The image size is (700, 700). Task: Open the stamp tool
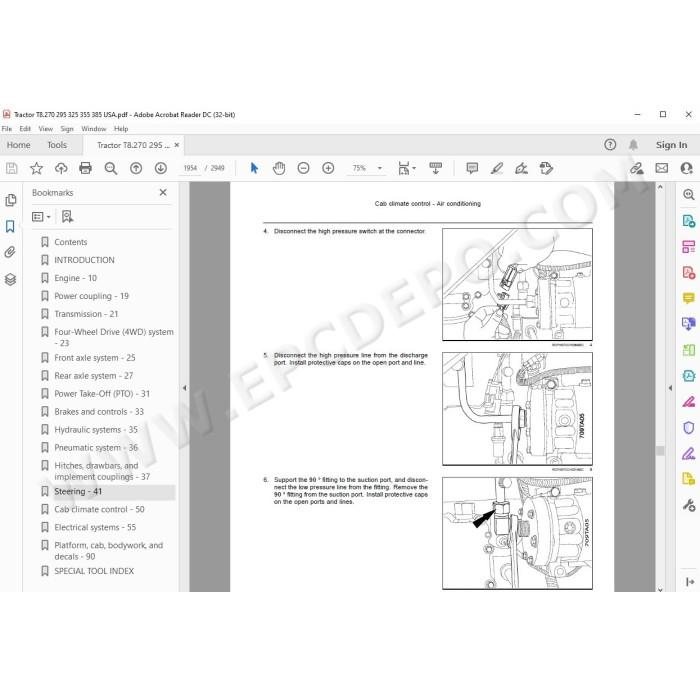(x=546, y=168)
